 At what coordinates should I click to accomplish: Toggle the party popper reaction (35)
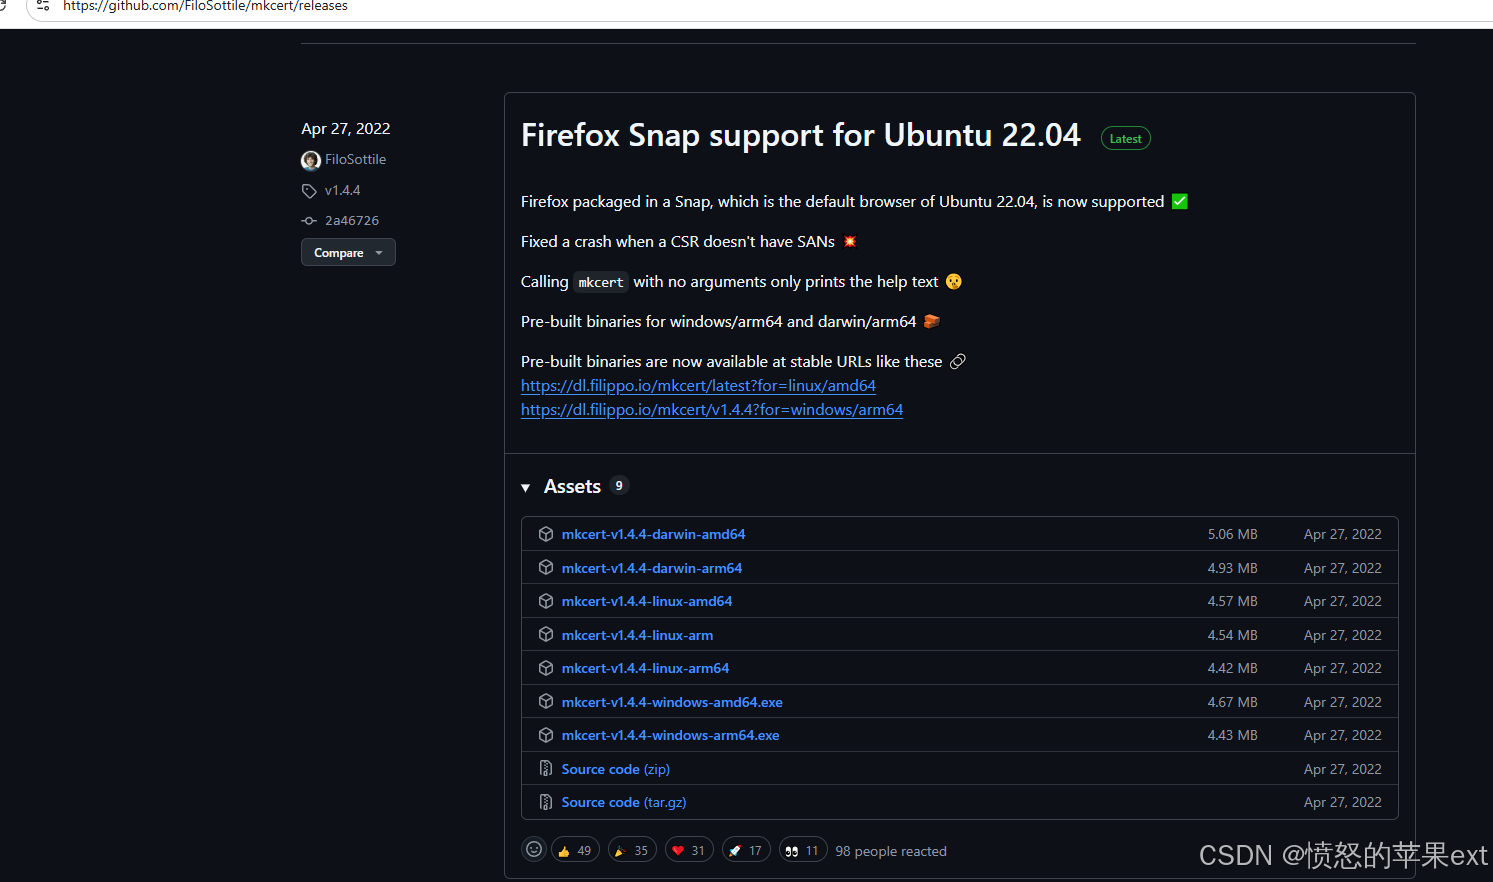[632, 851]
